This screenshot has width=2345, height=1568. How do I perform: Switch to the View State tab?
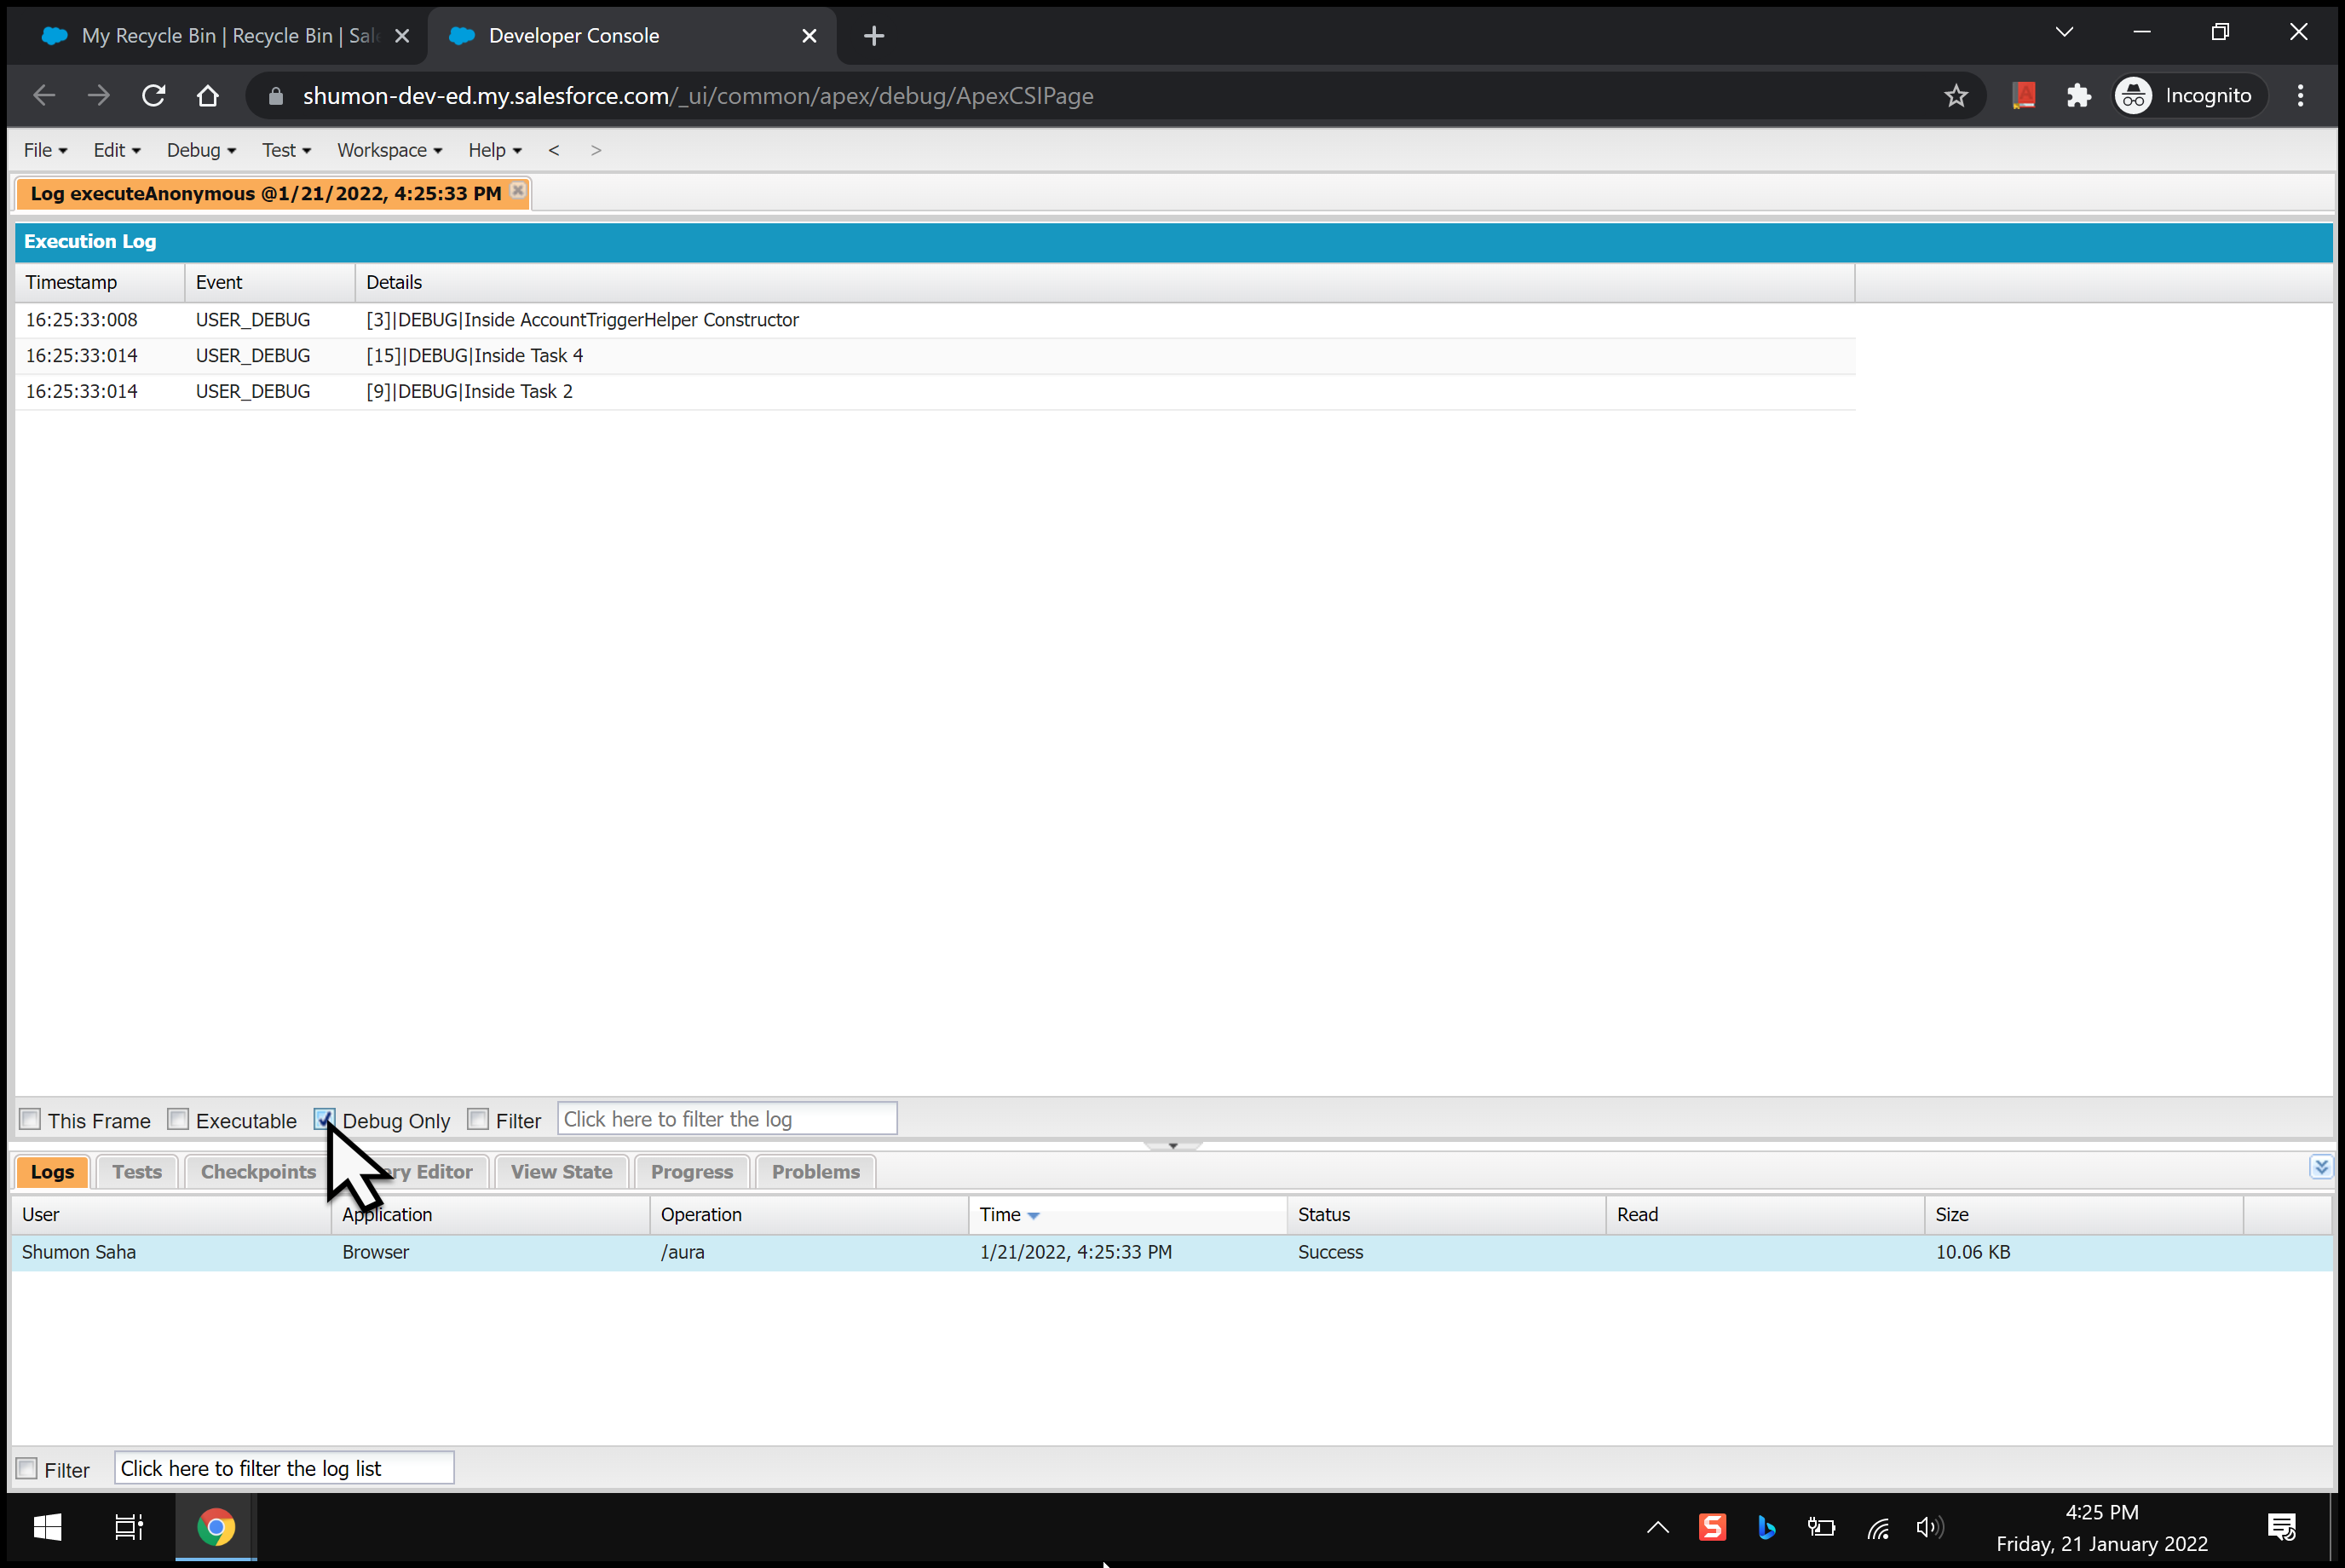pyautogui.click(x=561, y=1171)
